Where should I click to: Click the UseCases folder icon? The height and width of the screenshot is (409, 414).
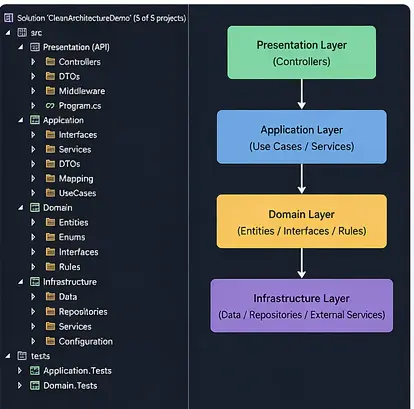(50, 193)
